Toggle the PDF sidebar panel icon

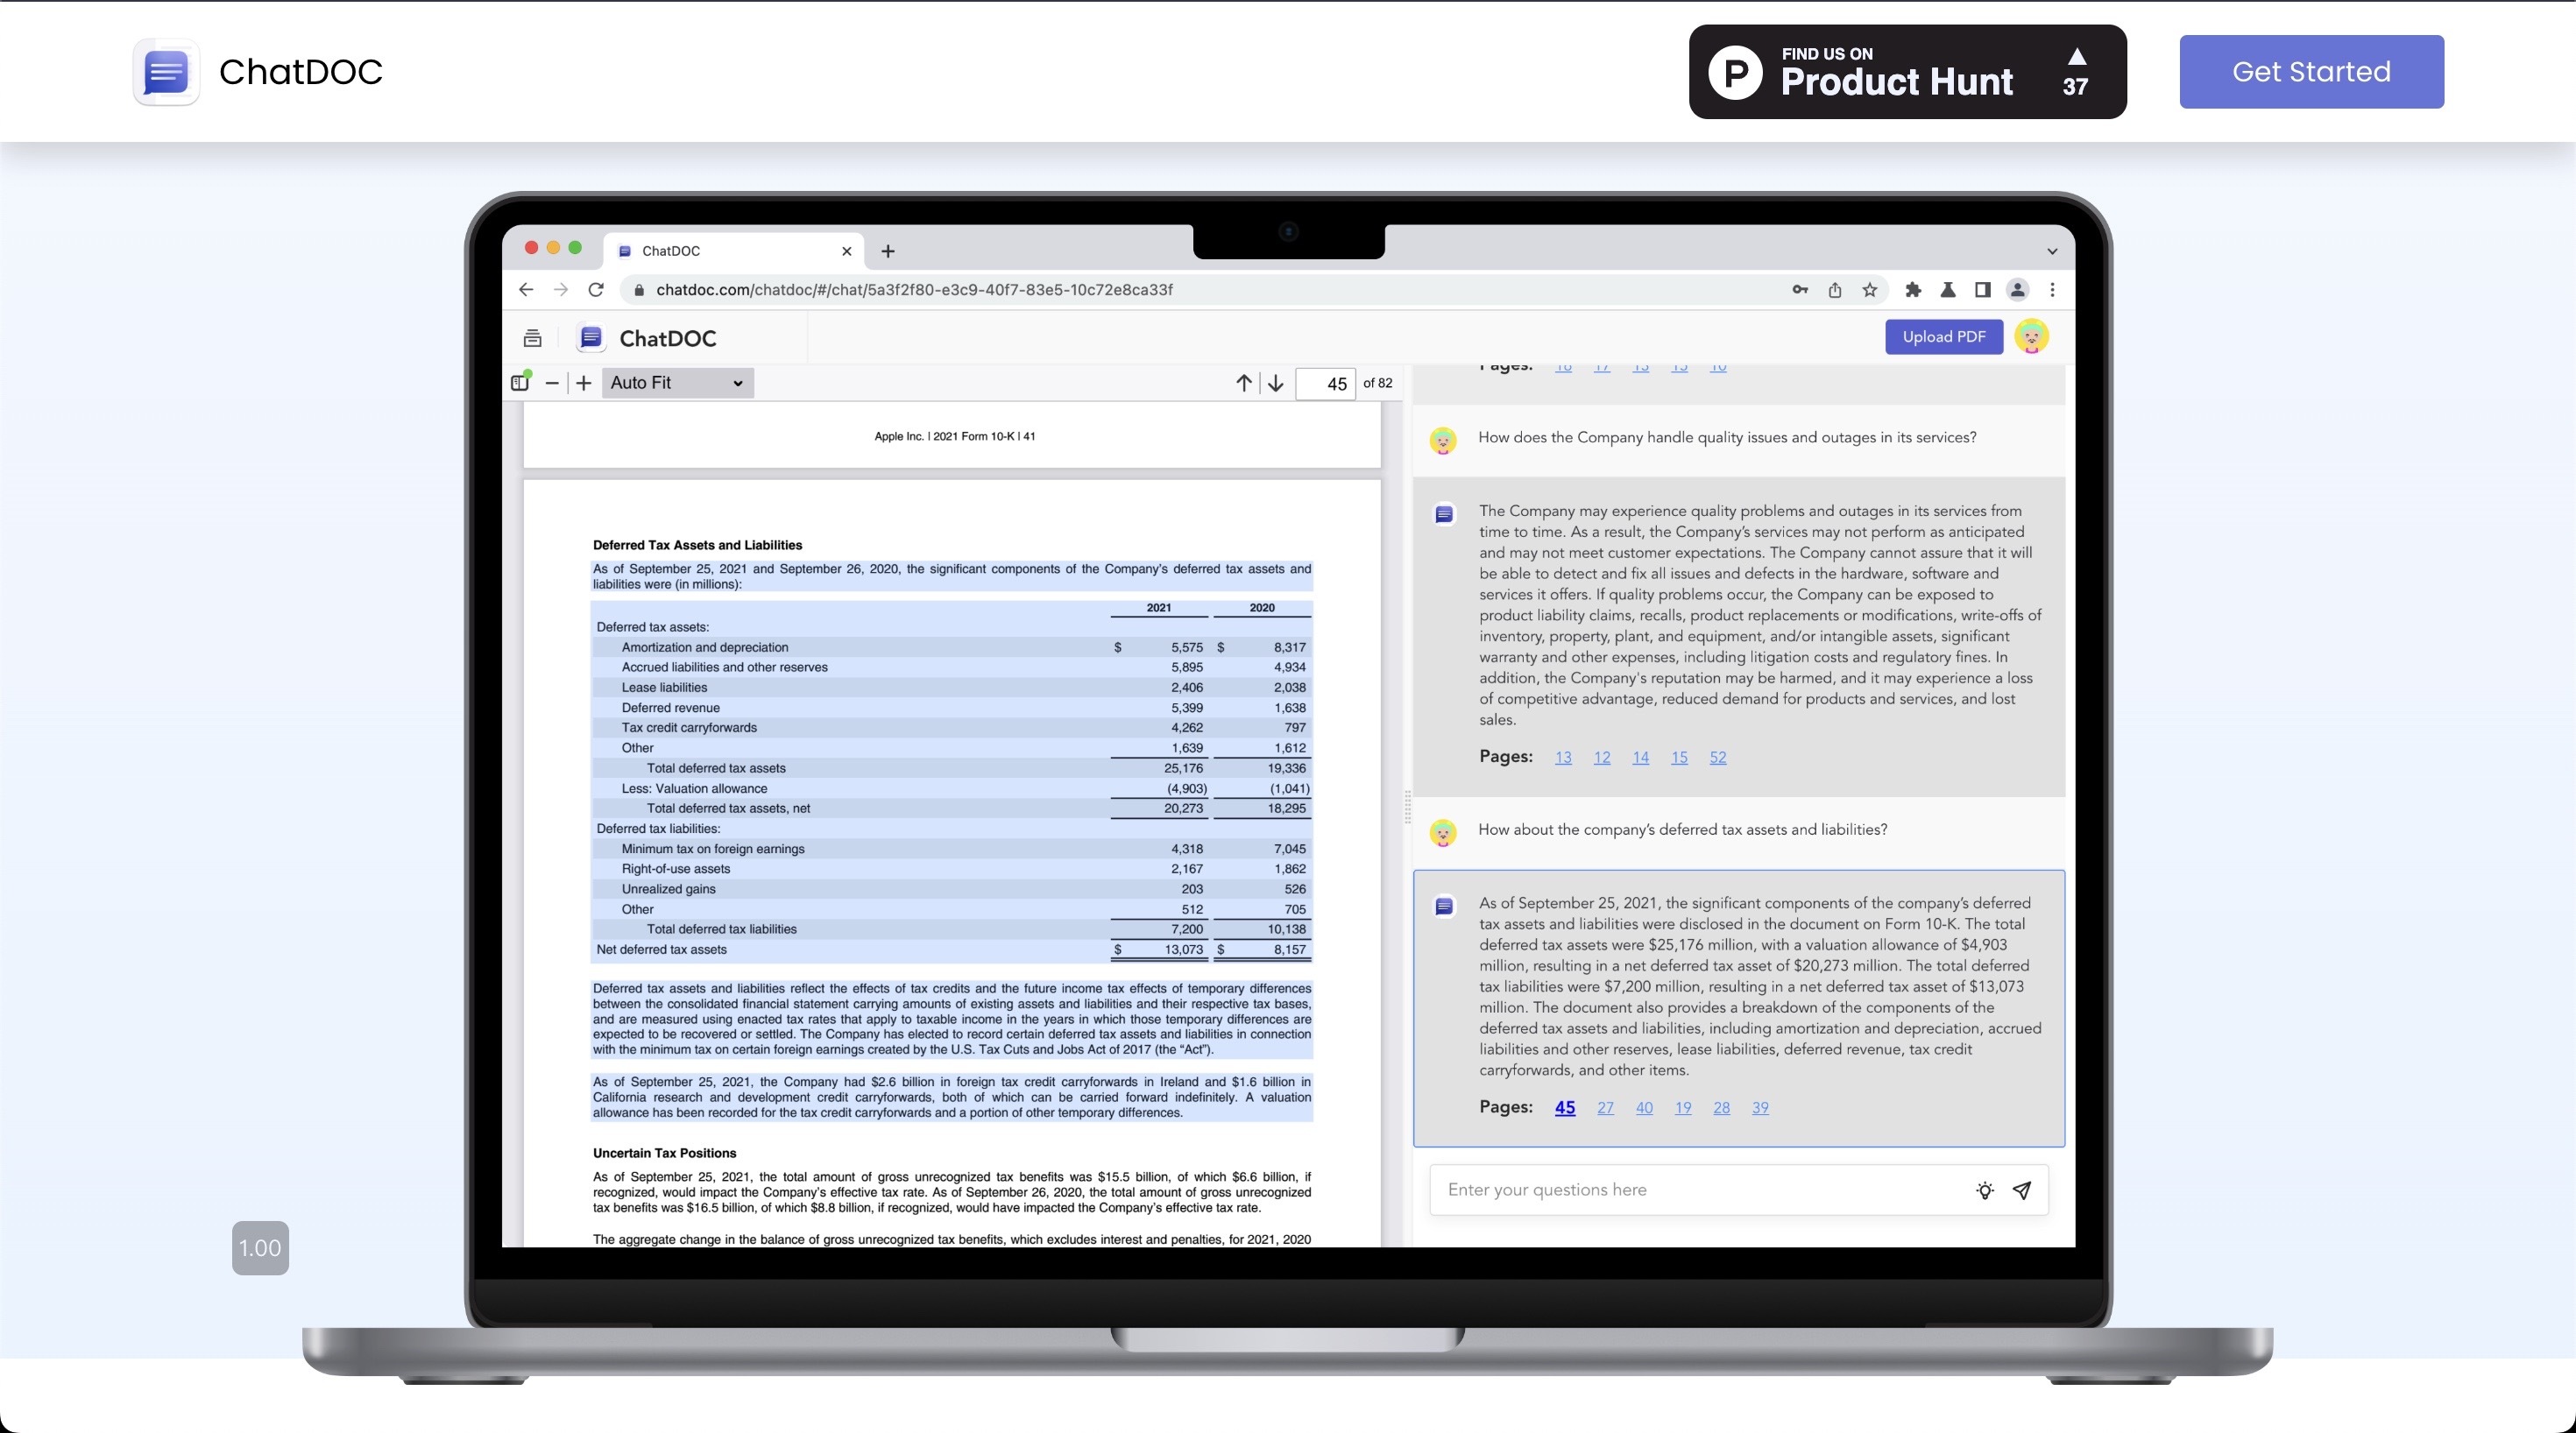point(520,382)
